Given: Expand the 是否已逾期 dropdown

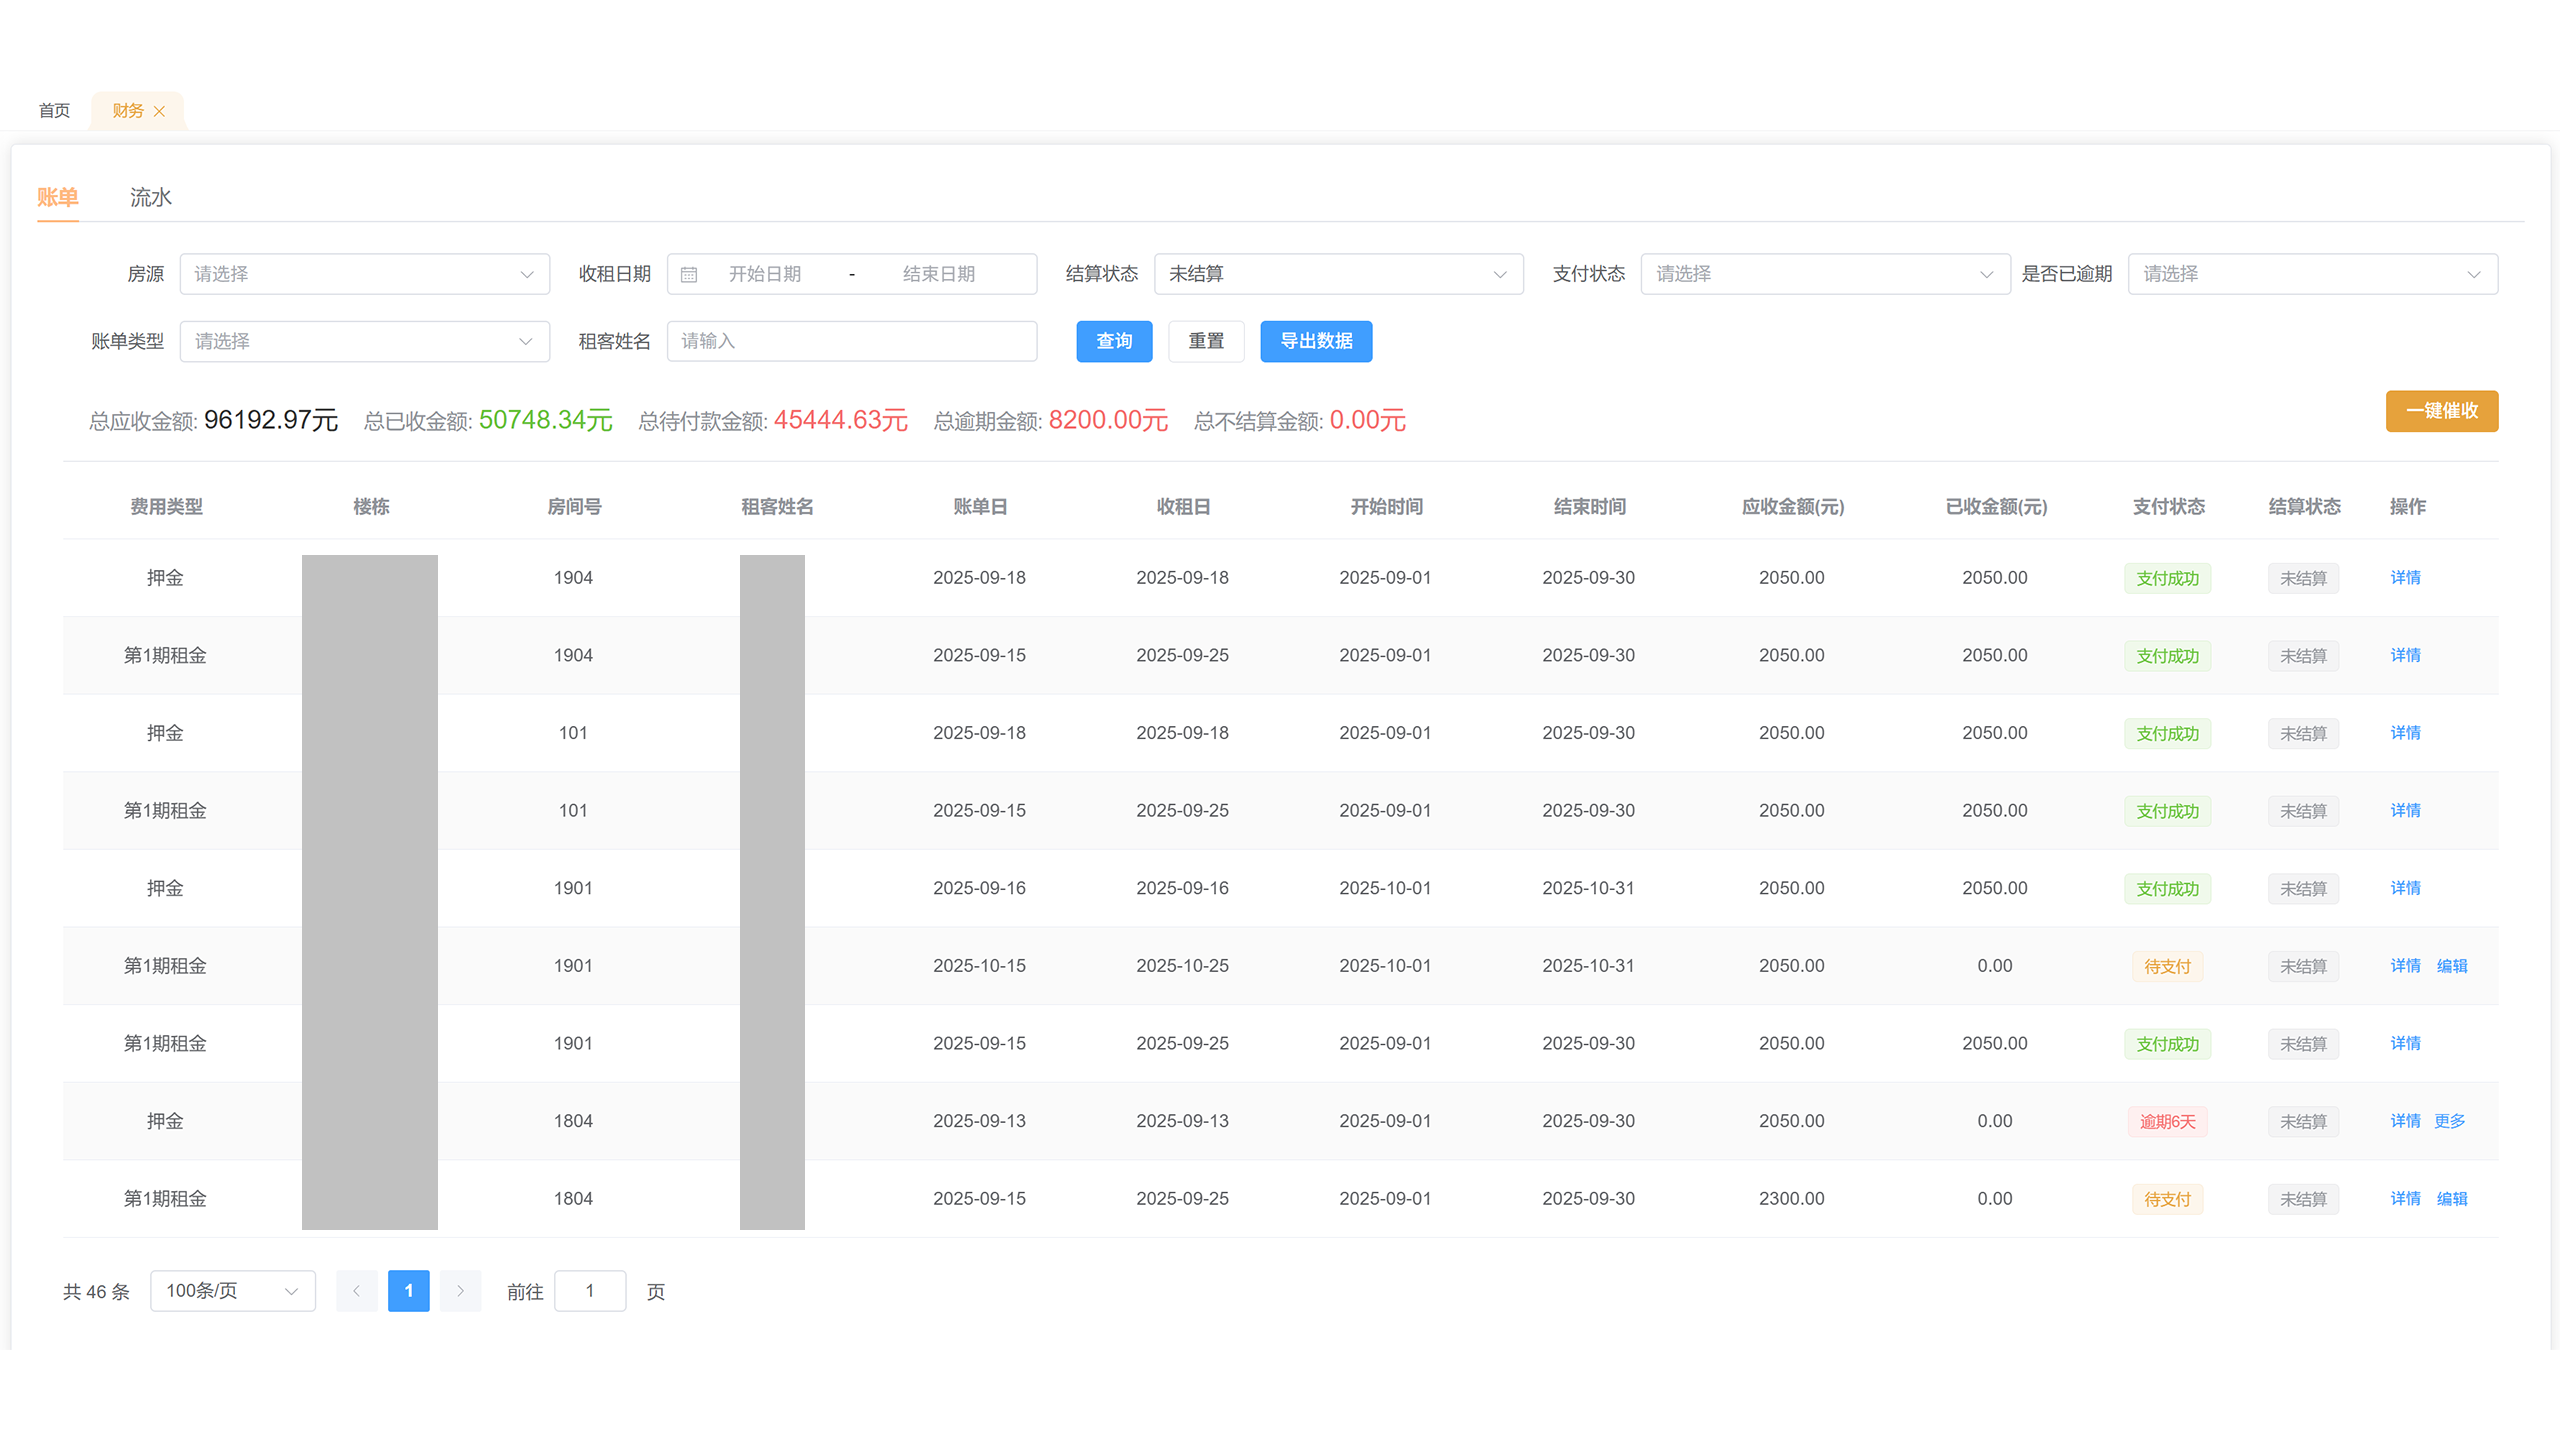Looking at the screenshot, I should pos(2312,274).
